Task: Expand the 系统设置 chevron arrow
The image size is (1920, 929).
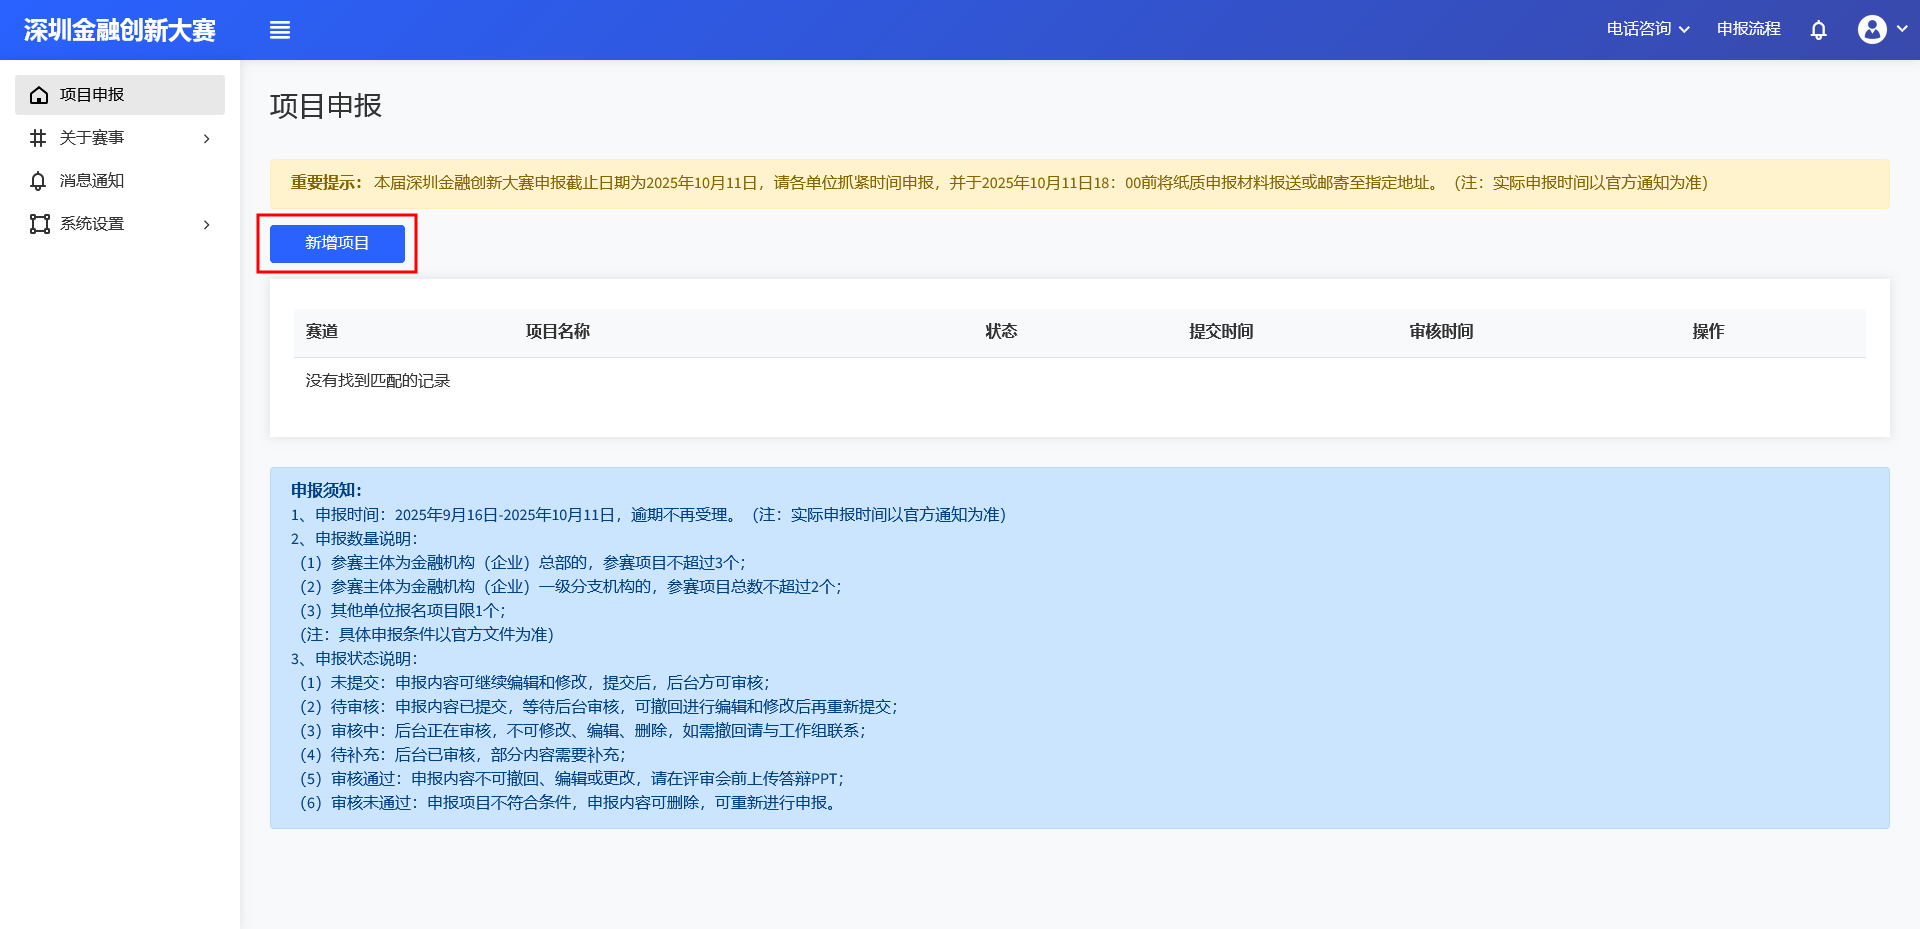Action: (x=207, y=225)
